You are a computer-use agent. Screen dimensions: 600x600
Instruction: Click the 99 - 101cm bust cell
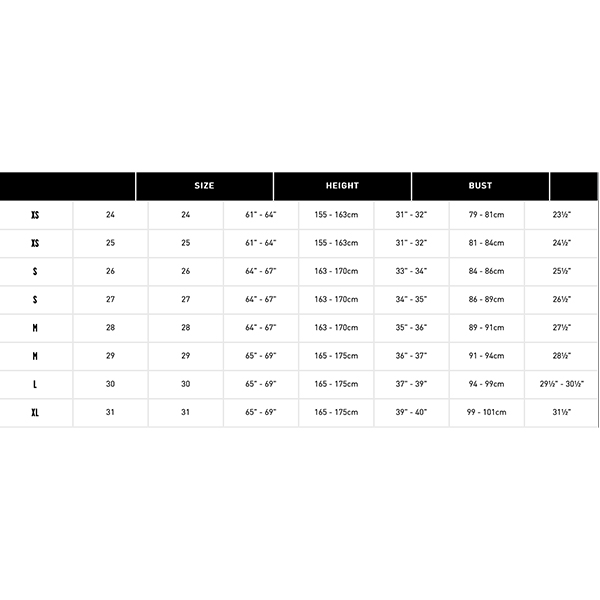click(486, 412)
